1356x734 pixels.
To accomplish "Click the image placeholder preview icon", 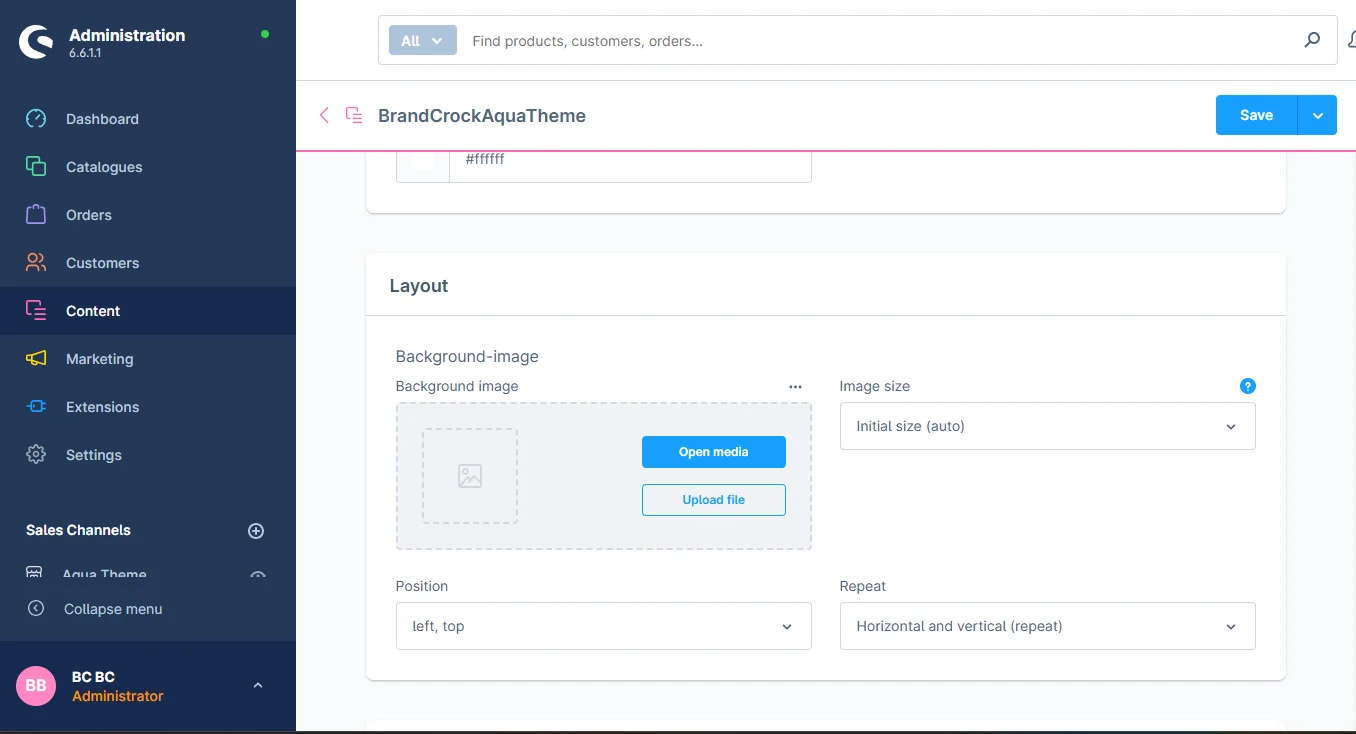I will (x=470, y=476).
